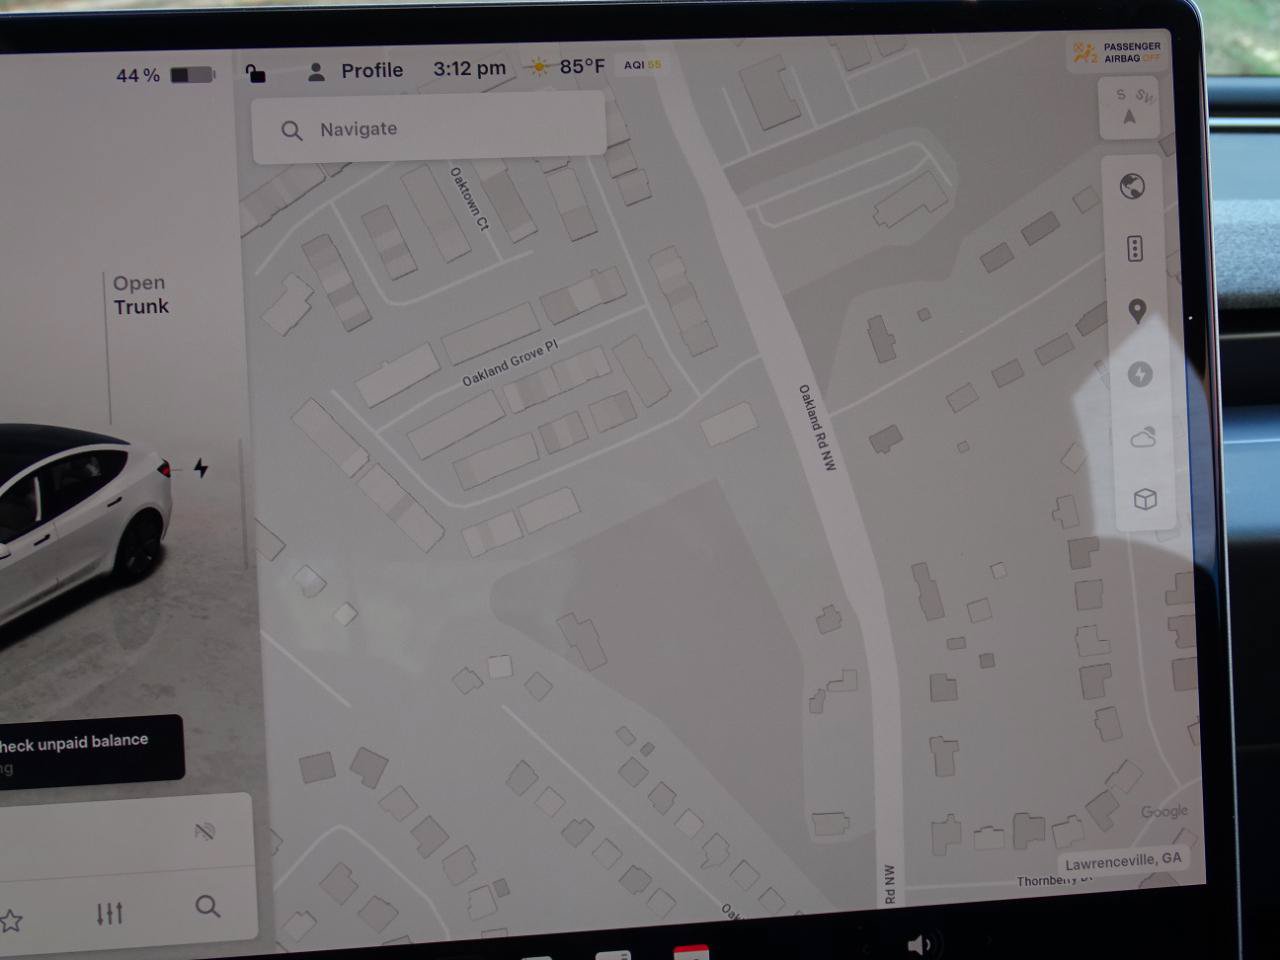This screenshot has height=960, width=1280.
Task: Open the favorites star icon
Action: [10, 920]
